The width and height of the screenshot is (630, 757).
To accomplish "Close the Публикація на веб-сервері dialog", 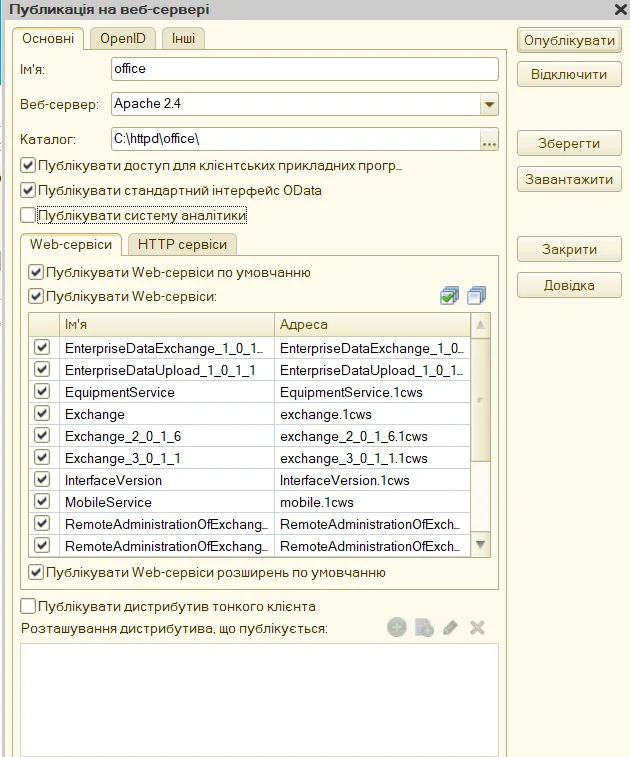I will [x=619, y=10].
